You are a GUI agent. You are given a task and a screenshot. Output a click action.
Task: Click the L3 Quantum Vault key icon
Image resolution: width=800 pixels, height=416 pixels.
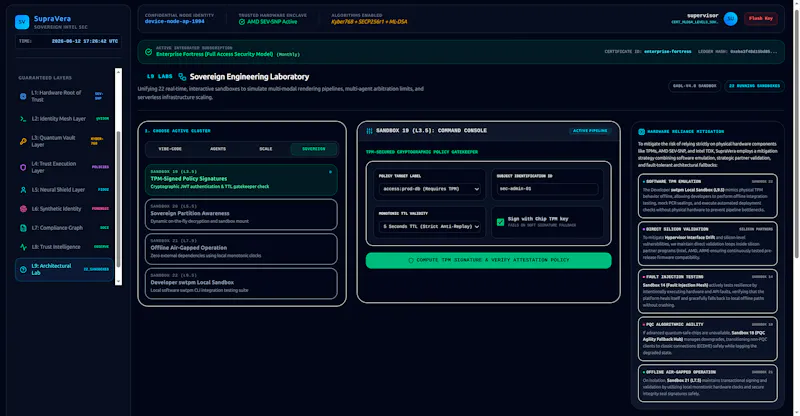tap(23, 141)
